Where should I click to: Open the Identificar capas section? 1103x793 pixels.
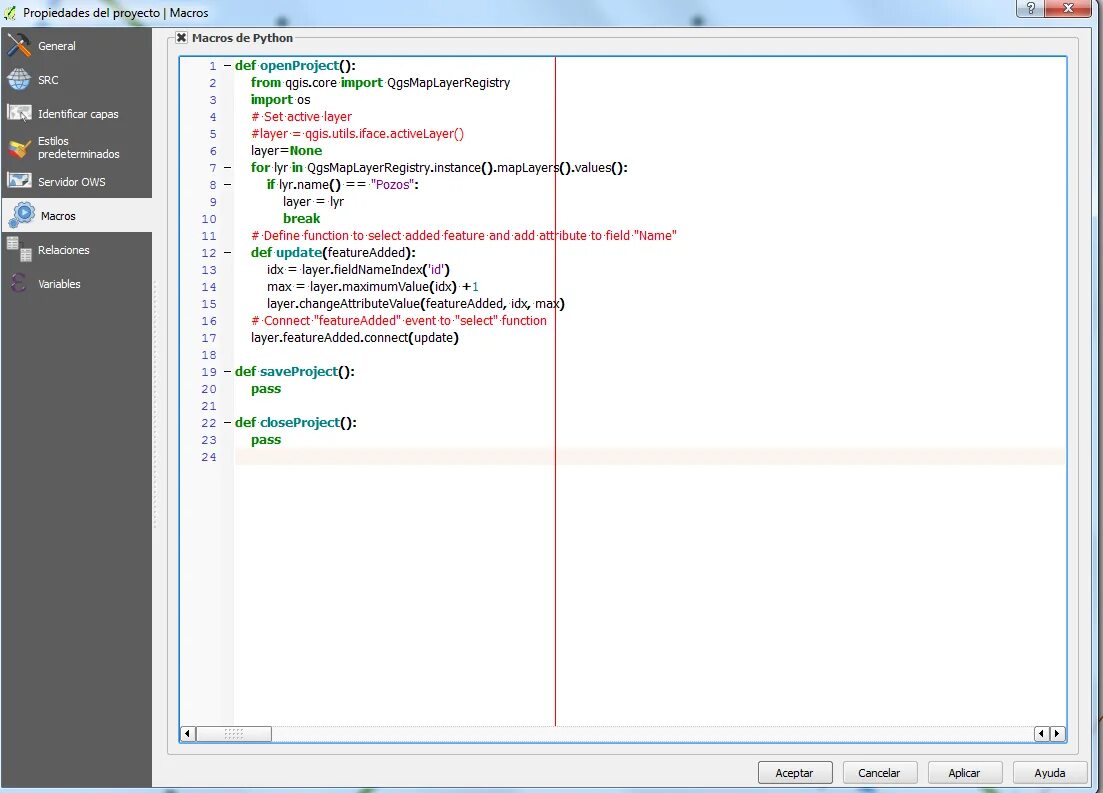coord(78,114)
